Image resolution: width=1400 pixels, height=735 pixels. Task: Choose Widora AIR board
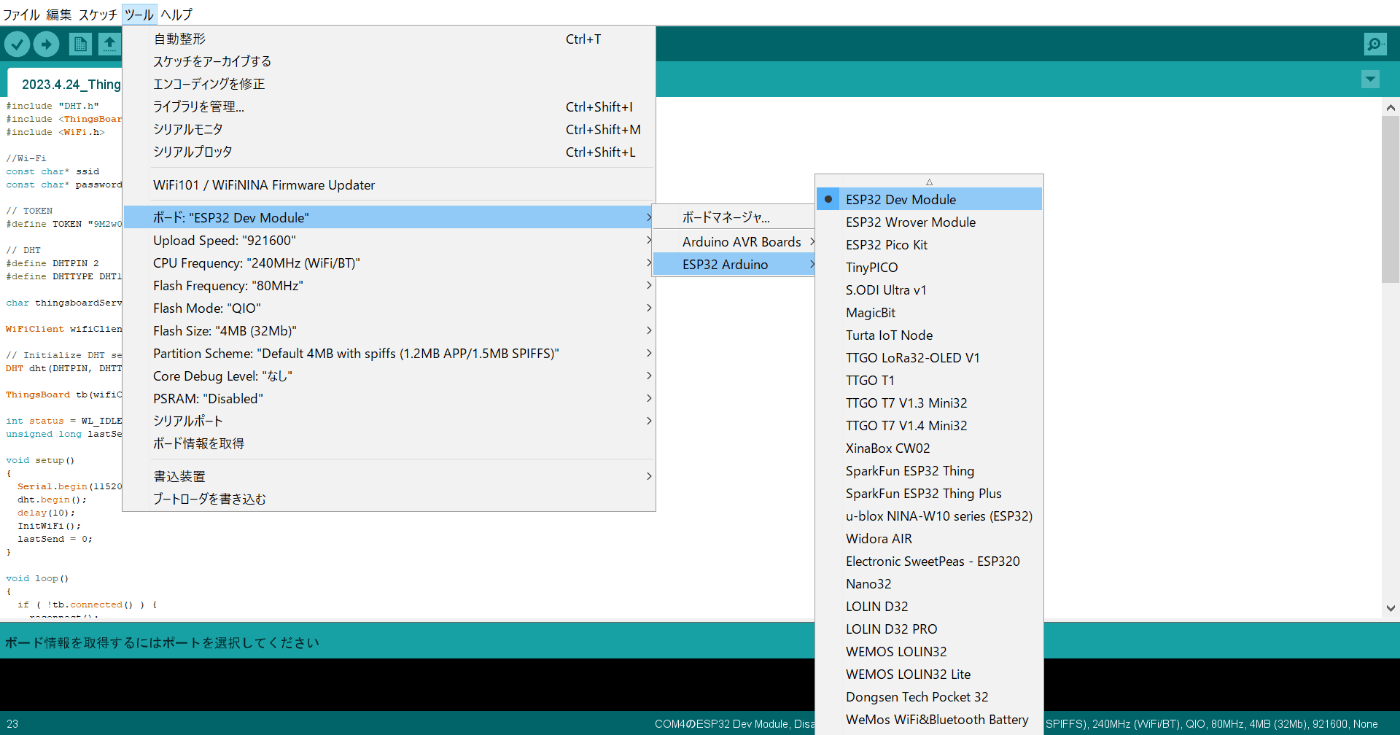930,539
